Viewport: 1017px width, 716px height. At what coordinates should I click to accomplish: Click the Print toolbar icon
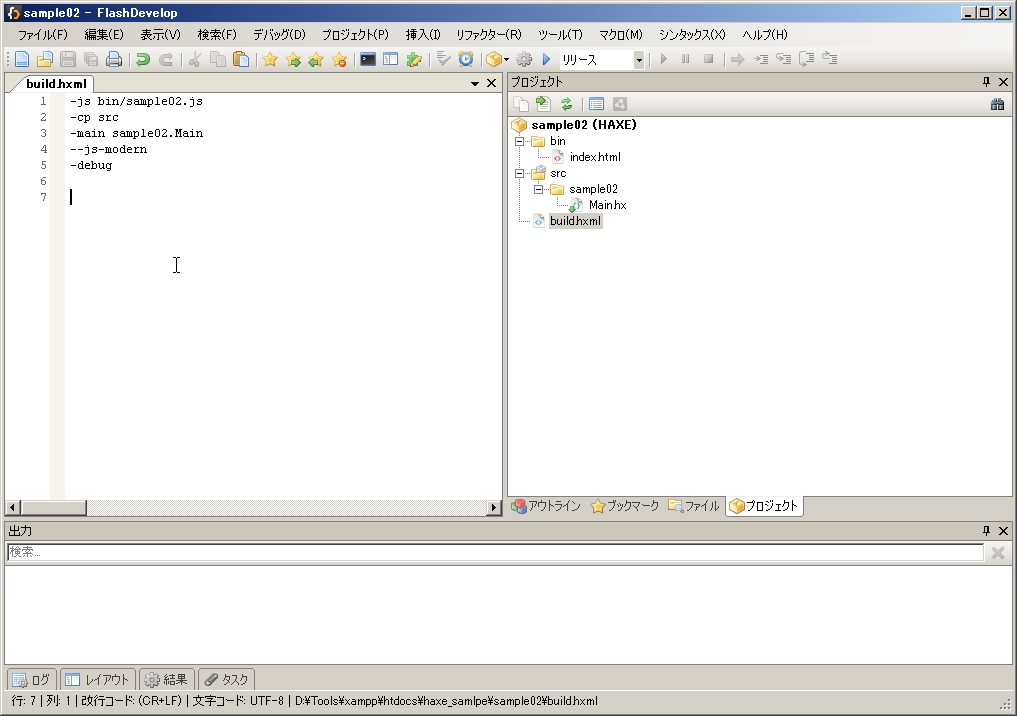point(114,60)
